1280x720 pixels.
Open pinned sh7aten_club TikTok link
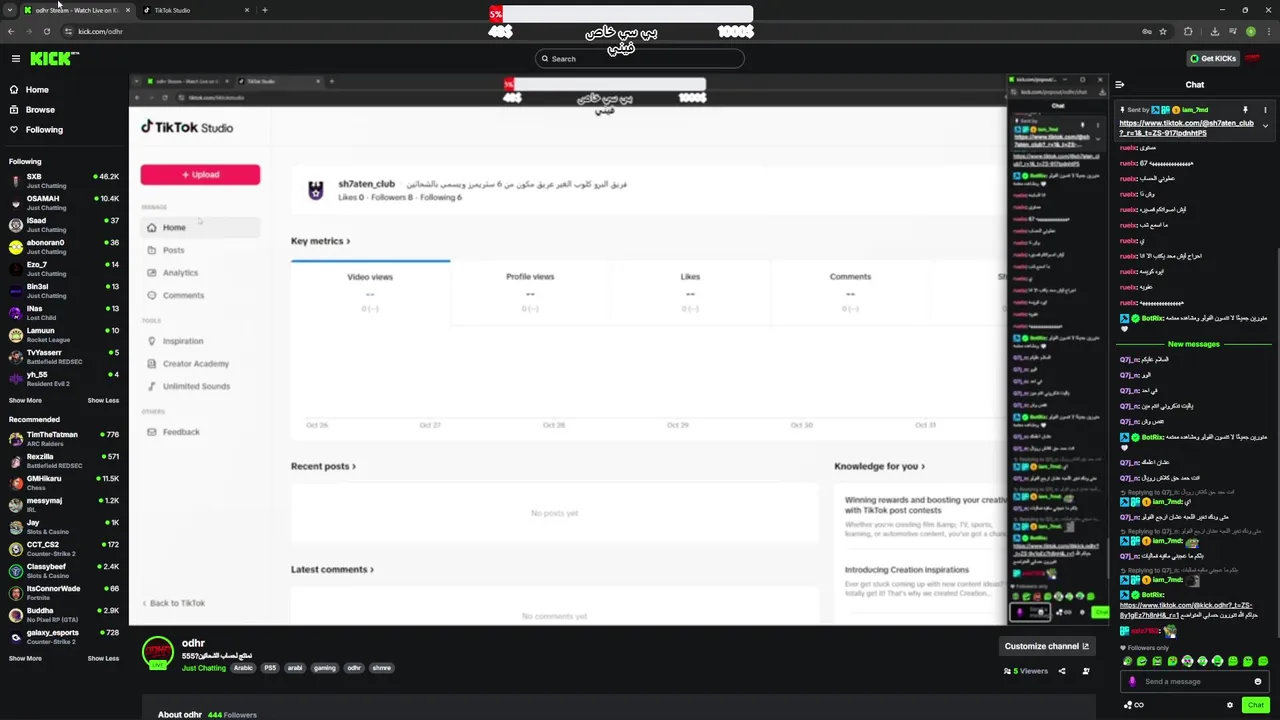[x=1186, y=128]
